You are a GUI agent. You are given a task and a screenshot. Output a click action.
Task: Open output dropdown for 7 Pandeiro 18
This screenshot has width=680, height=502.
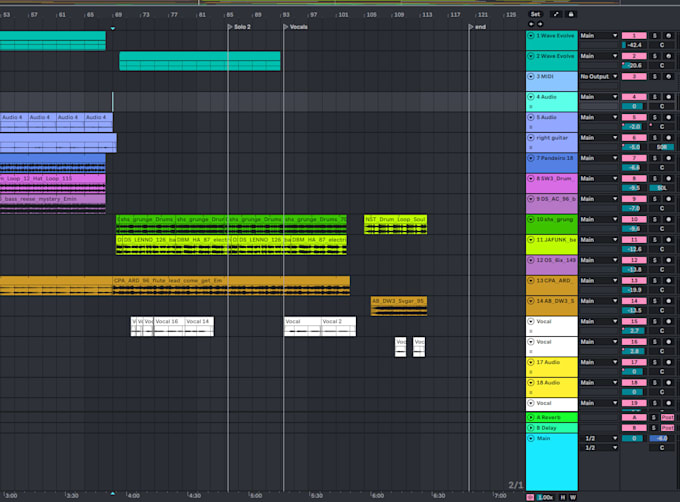pyautogui.click(x=599, y=158)
